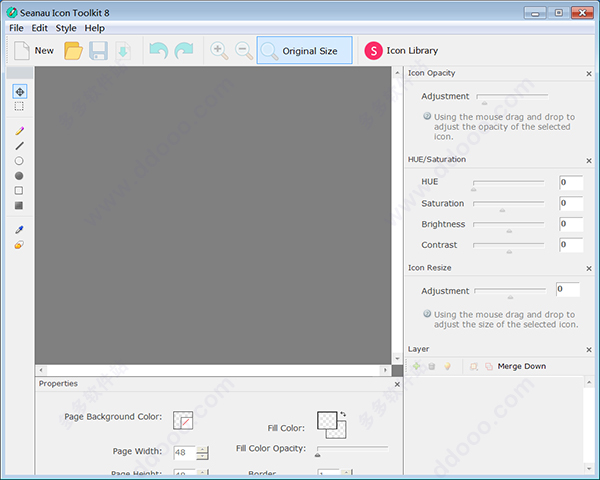Close the Layer panel
Screen dimensions: 600x480
[x=589, y=350]
